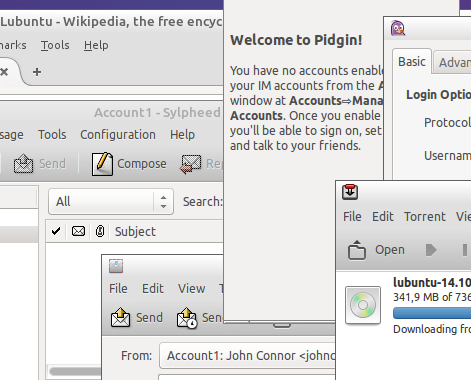Select the Basic tab in Pidgin account dialog
The height and width of the screenshot is (380, 471).
click(x=412, y=62)
